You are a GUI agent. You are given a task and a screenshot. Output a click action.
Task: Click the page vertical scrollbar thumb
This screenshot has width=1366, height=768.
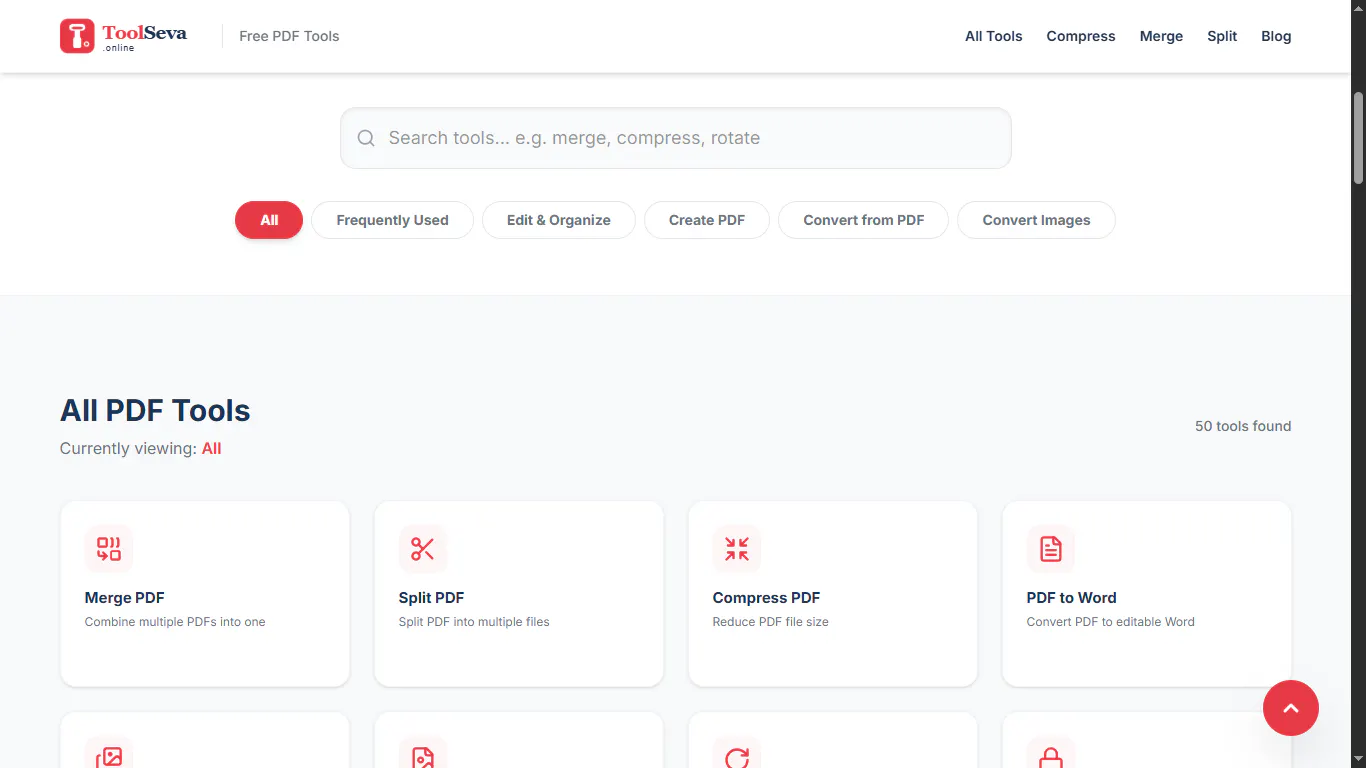[1358, 138]
